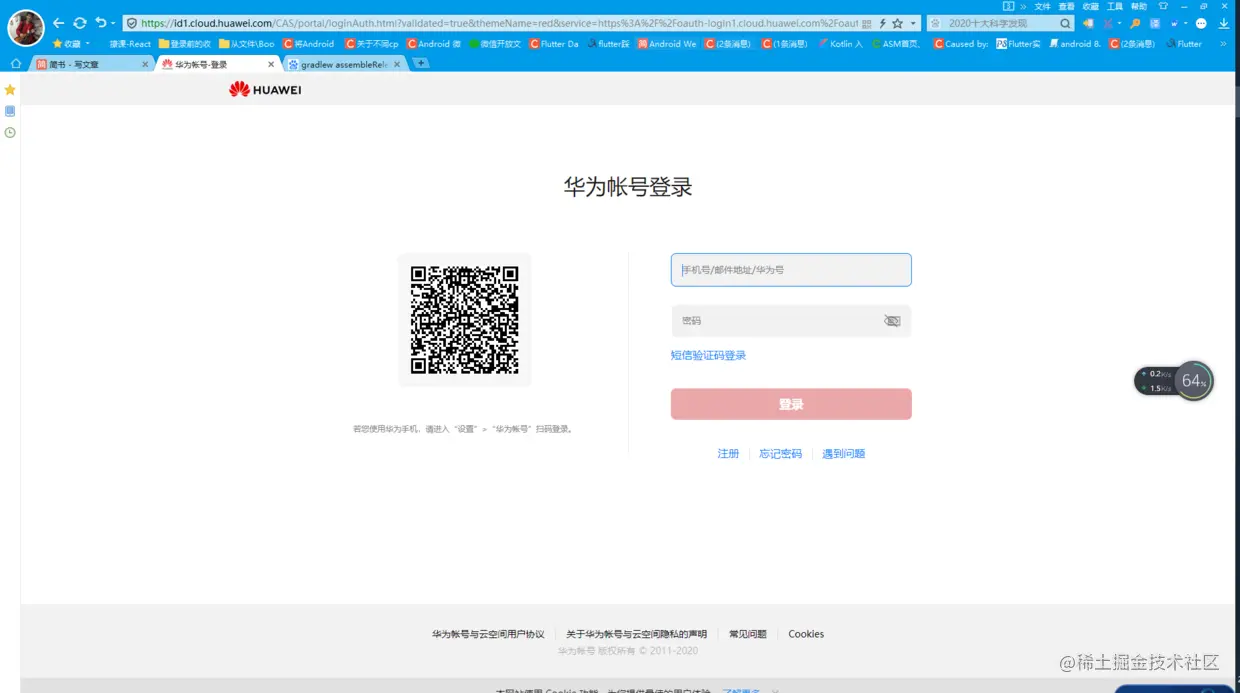The height and width of the screenshot is (693, 1240).
Task: Click the home icon left of tabs
Action: [15, 64]
